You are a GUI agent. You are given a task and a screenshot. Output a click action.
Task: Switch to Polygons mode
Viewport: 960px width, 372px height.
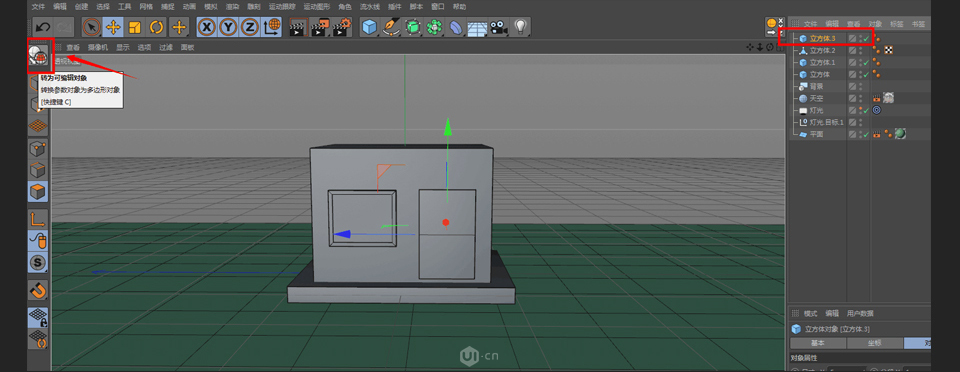point(39,192)
